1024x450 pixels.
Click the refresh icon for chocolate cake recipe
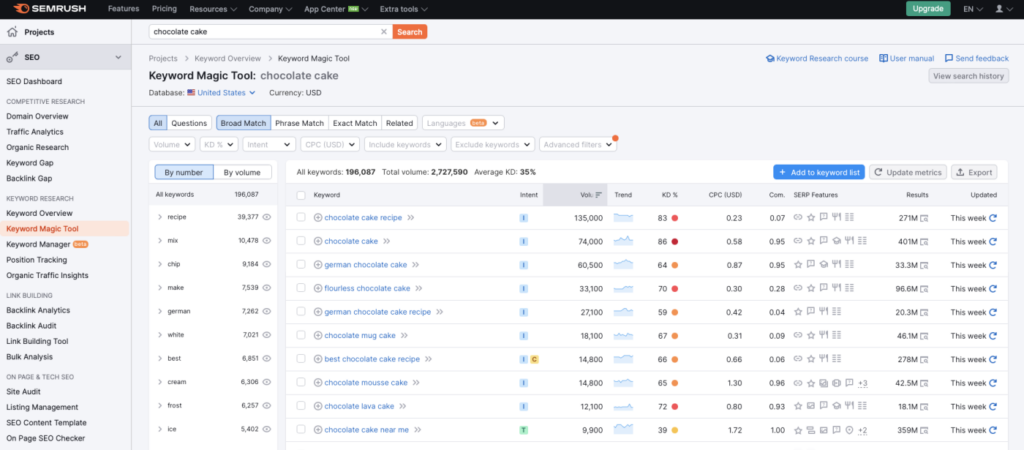point(993,218)
